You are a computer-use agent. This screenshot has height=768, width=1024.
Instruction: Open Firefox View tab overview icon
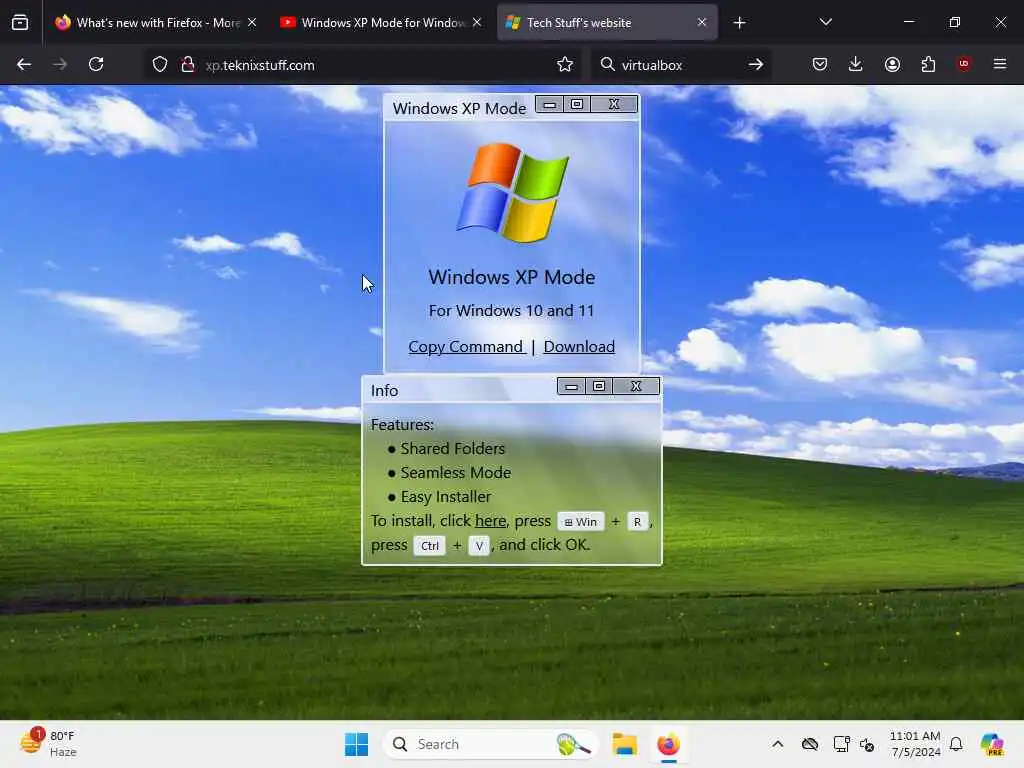pyautogui.click(x=20, y=23)
